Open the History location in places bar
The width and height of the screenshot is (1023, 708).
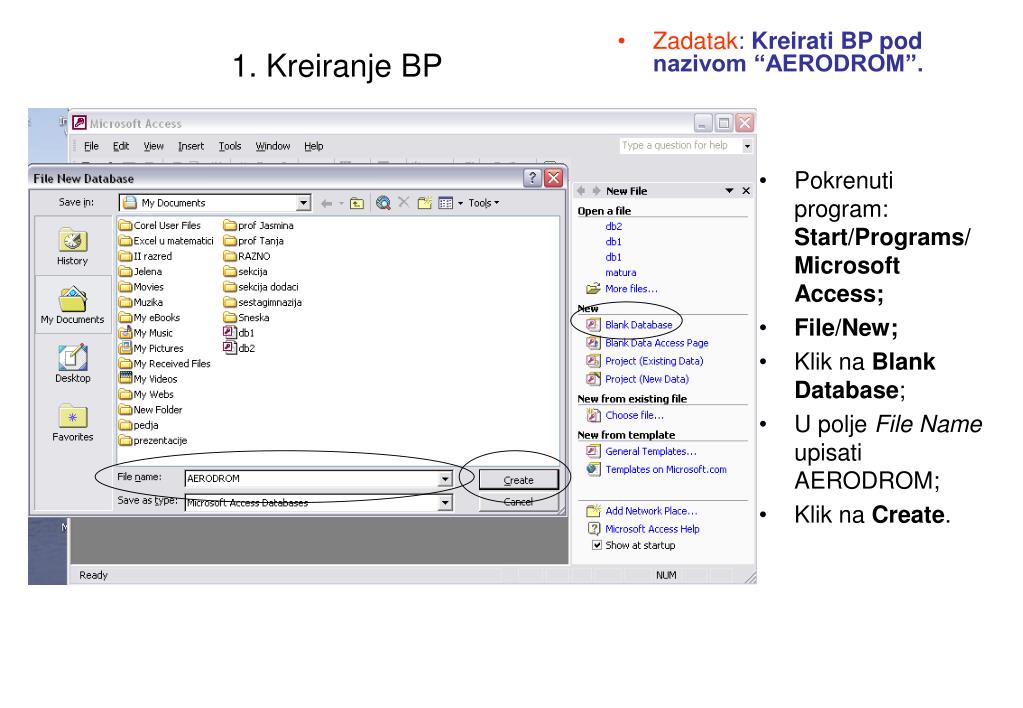click(x=72, y=247)
